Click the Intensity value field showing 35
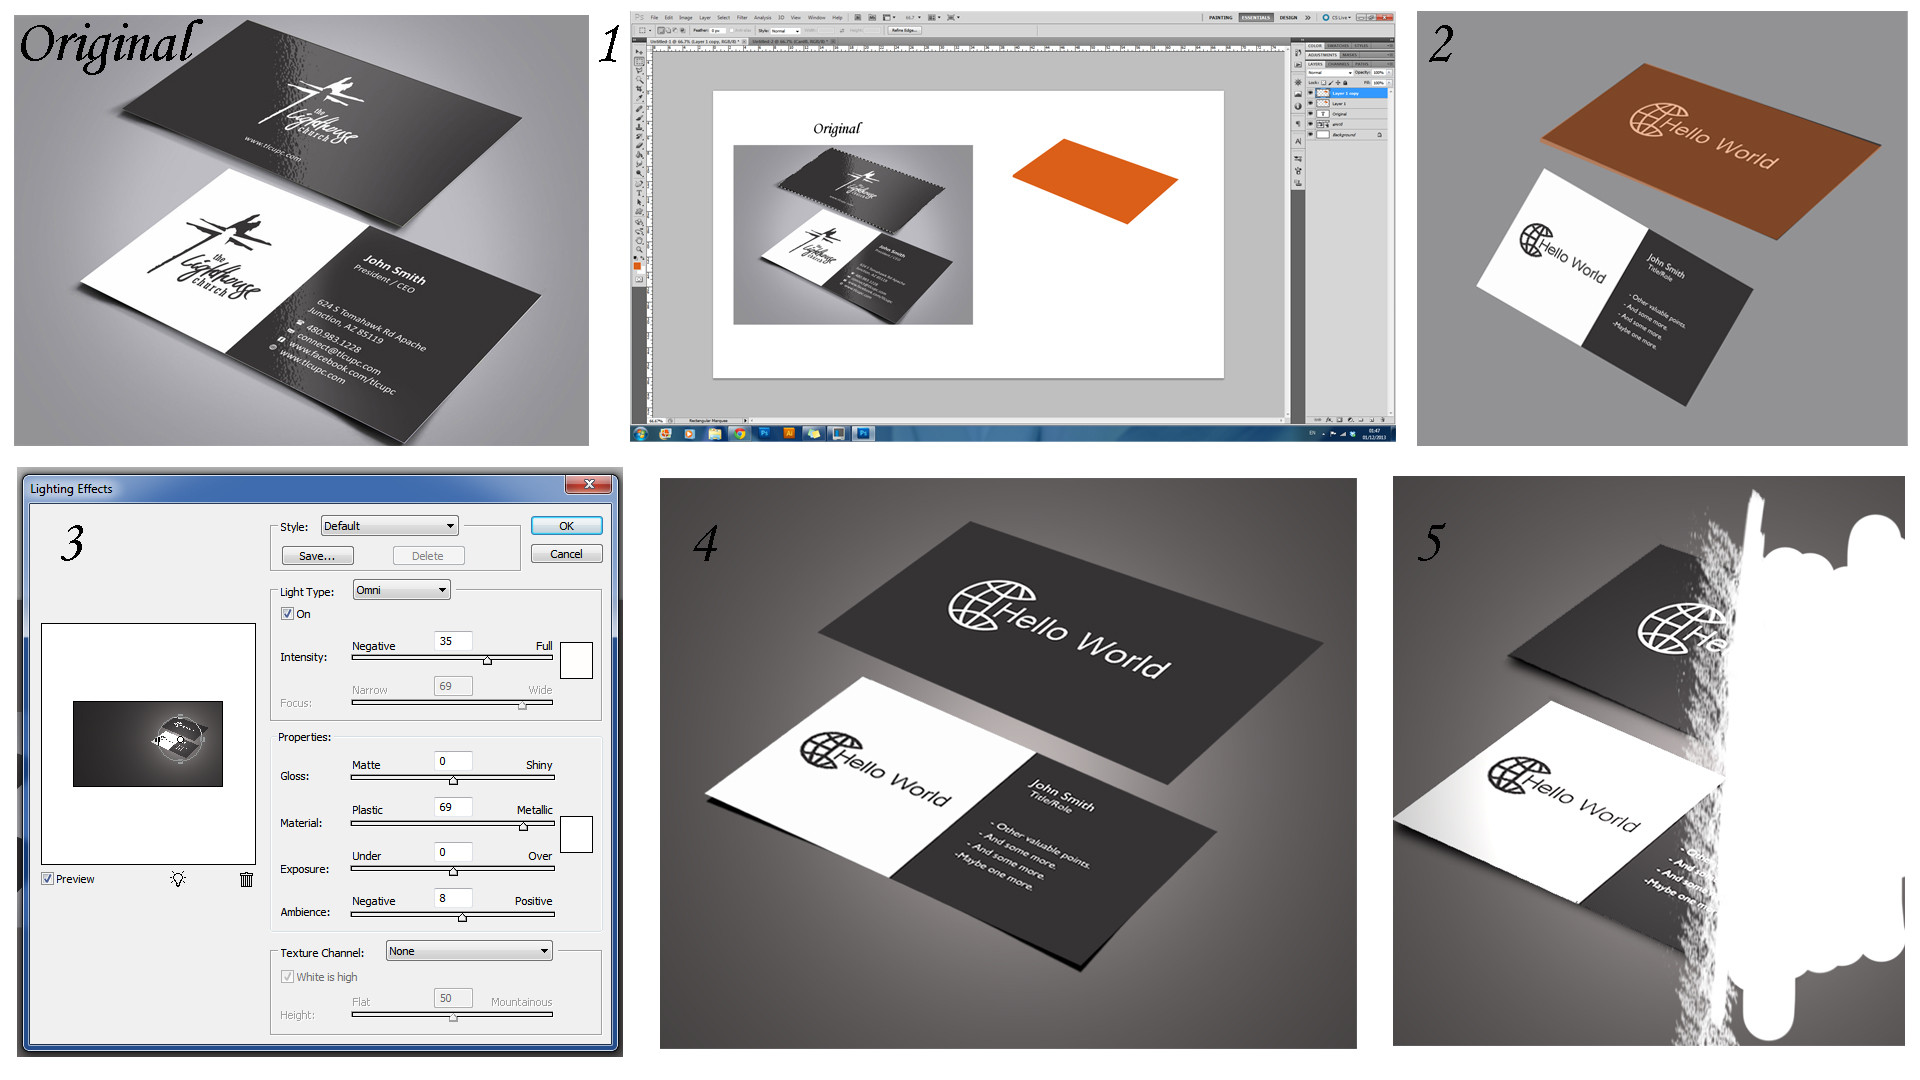 pos(453,641)
